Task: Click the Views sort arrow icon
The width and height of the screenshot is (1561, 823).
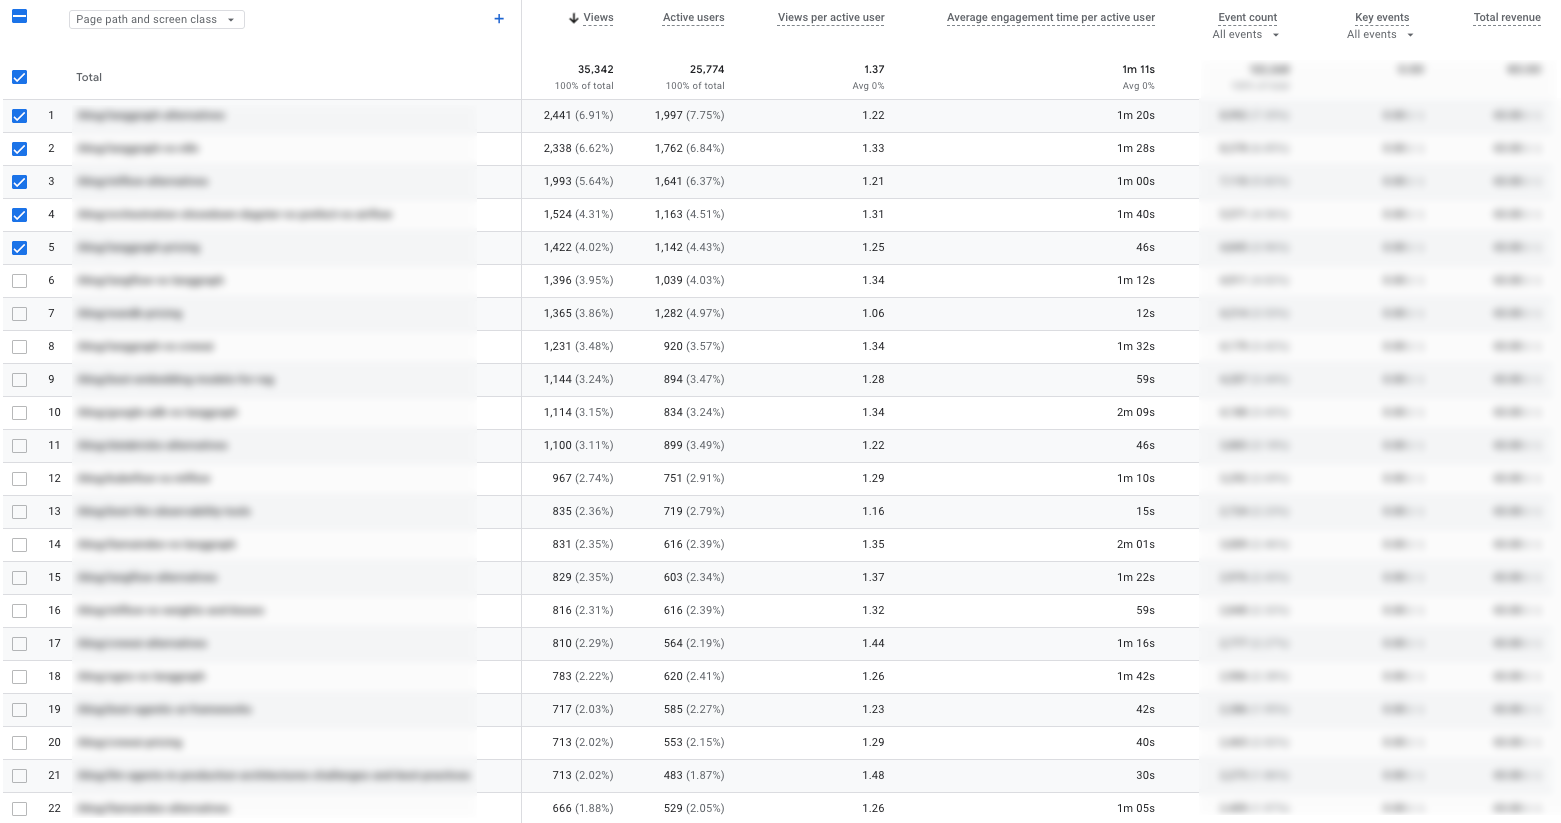Action: pos(574,18)
